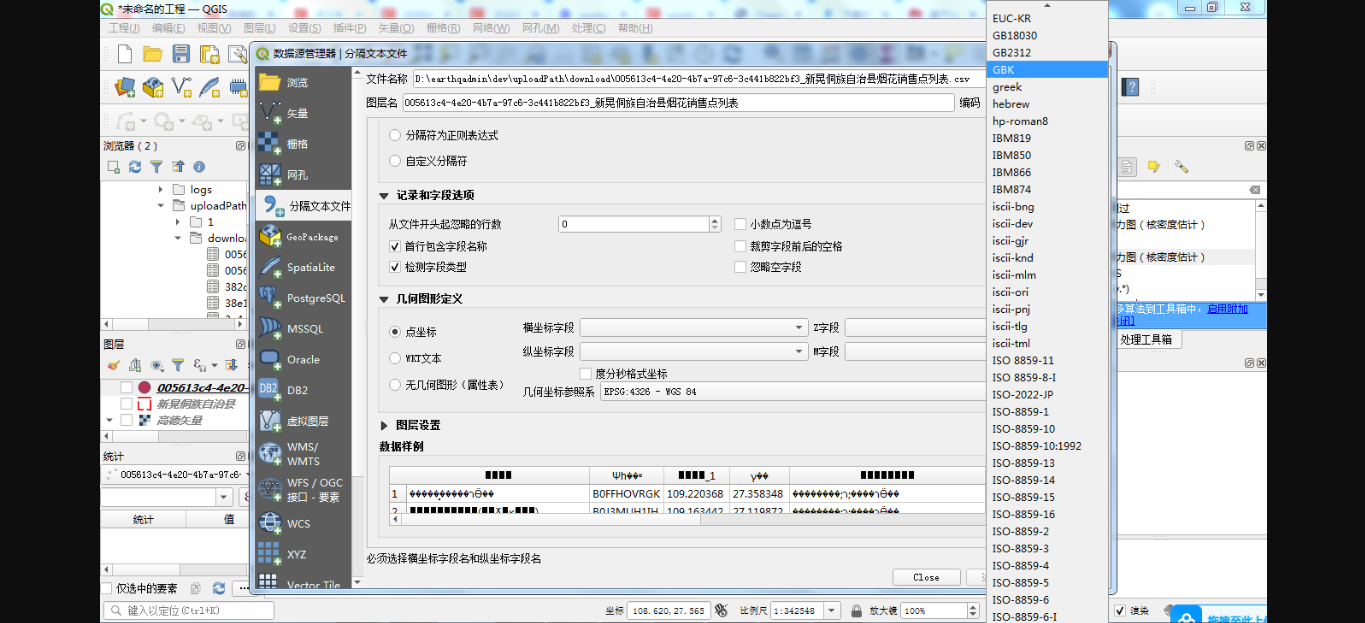Select the PostgreSQL source

[303, 298]
